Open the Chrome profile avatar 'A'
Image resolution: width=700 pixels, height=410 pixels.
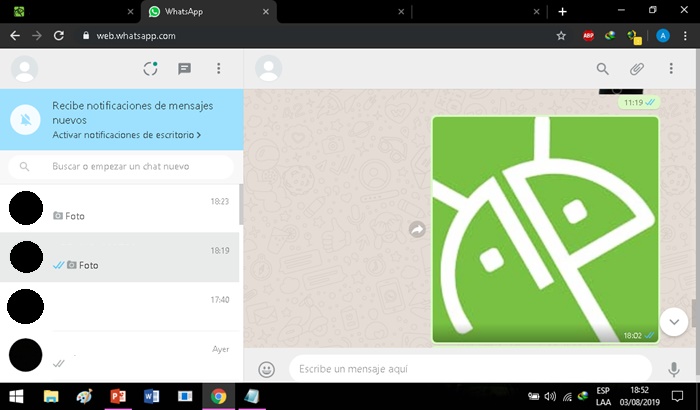tap(662, 36)
